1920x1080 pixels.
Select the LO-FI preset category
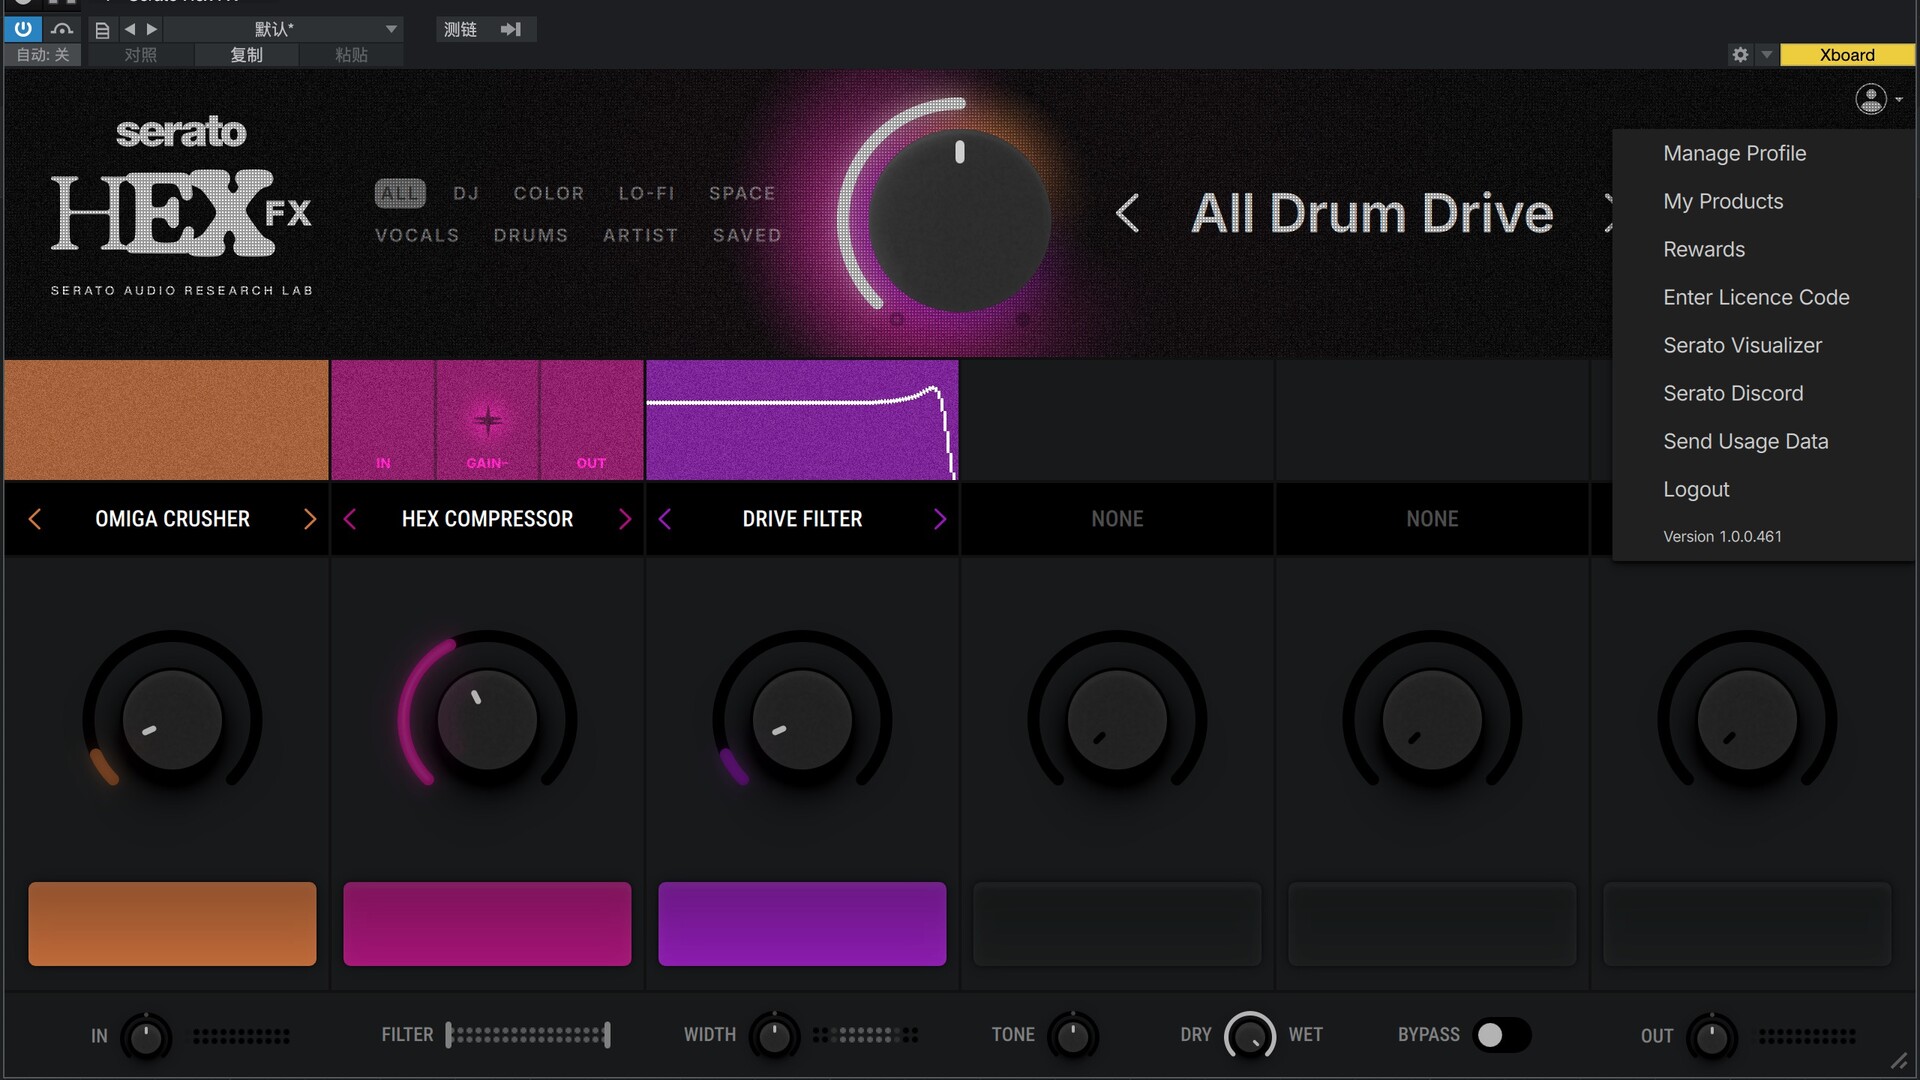pos(646,193)
